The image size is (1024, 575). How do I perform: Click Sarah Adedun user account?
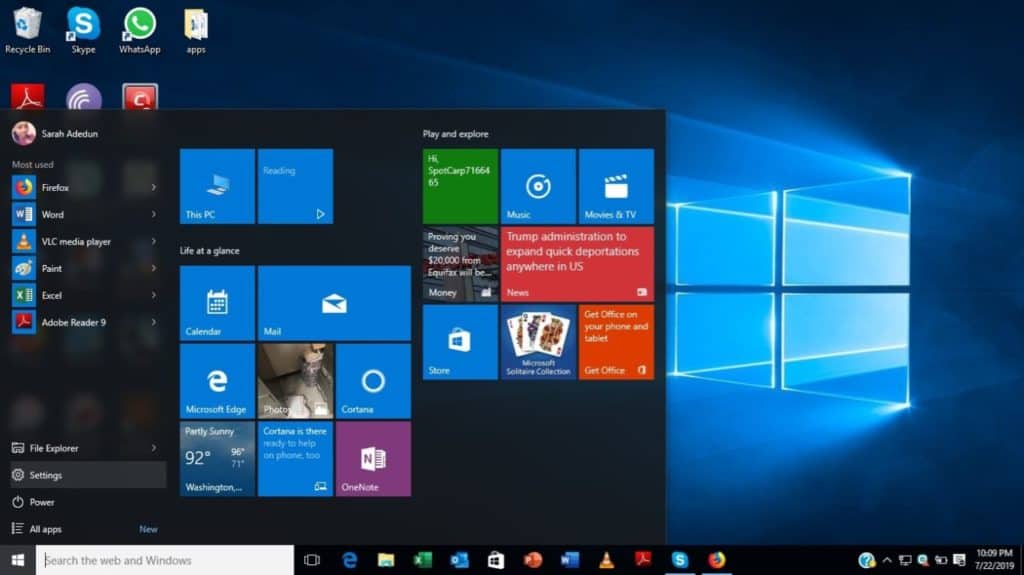coord(56,133)
